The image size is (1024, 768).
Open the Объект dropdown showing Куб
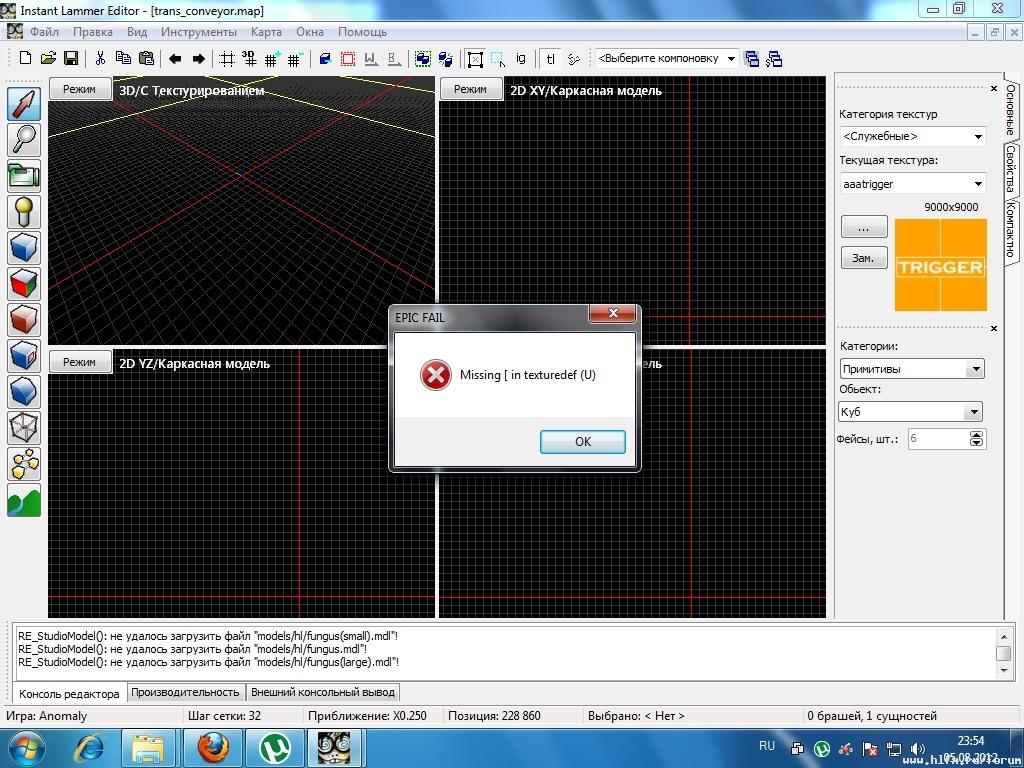(910, 412)
